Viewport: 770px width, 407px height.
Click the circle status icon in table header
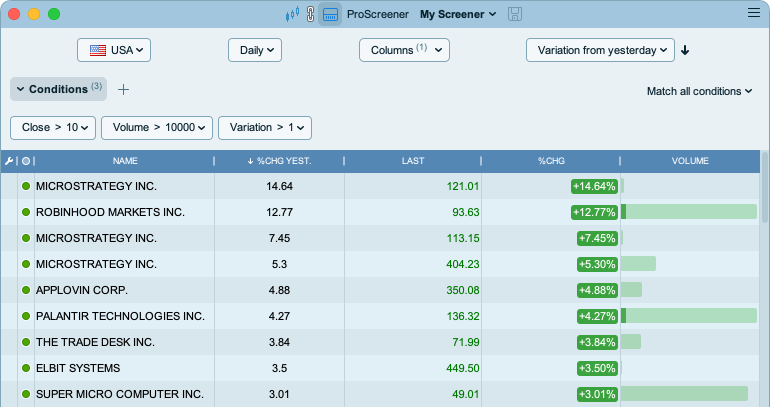pyautogui.click(x=26, y=161)
